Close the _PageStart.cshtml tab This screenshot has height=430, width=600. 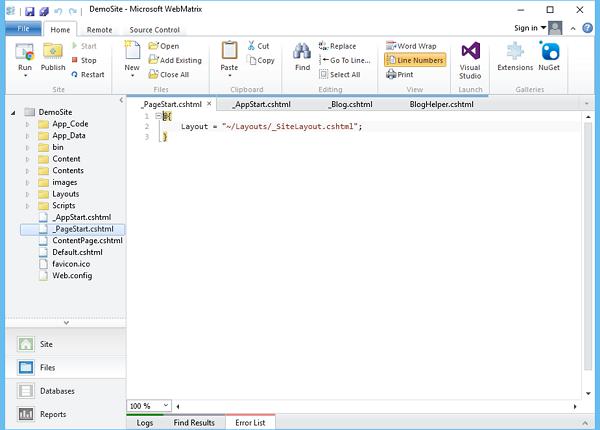(209, 104)
